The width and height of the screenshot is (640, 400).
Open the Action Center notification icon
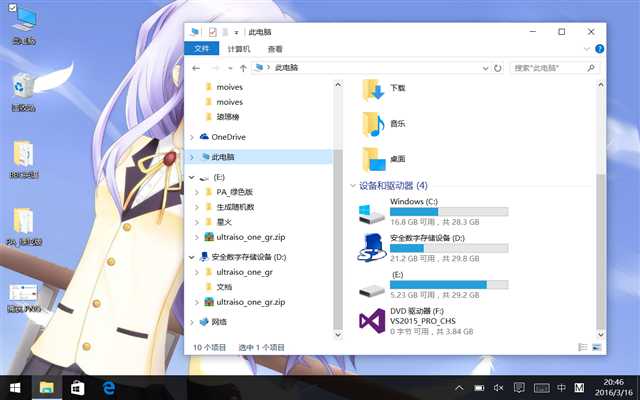[x=519, y=387]
